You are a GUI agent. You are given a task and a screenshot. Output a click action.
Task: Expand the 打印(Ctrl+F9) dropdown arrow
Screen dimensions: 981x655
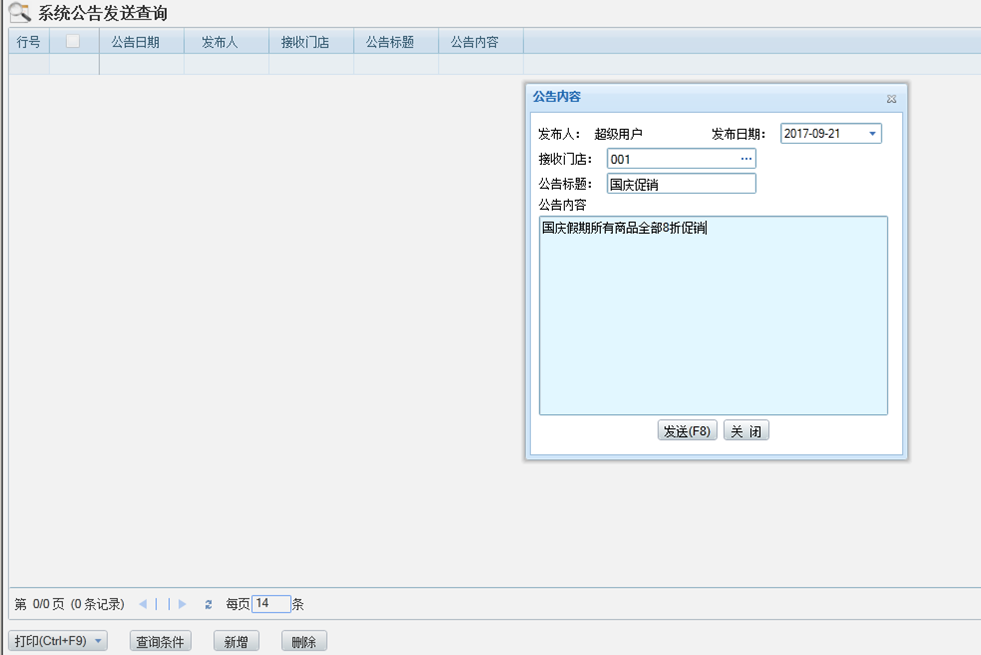(x=100, y=640)
